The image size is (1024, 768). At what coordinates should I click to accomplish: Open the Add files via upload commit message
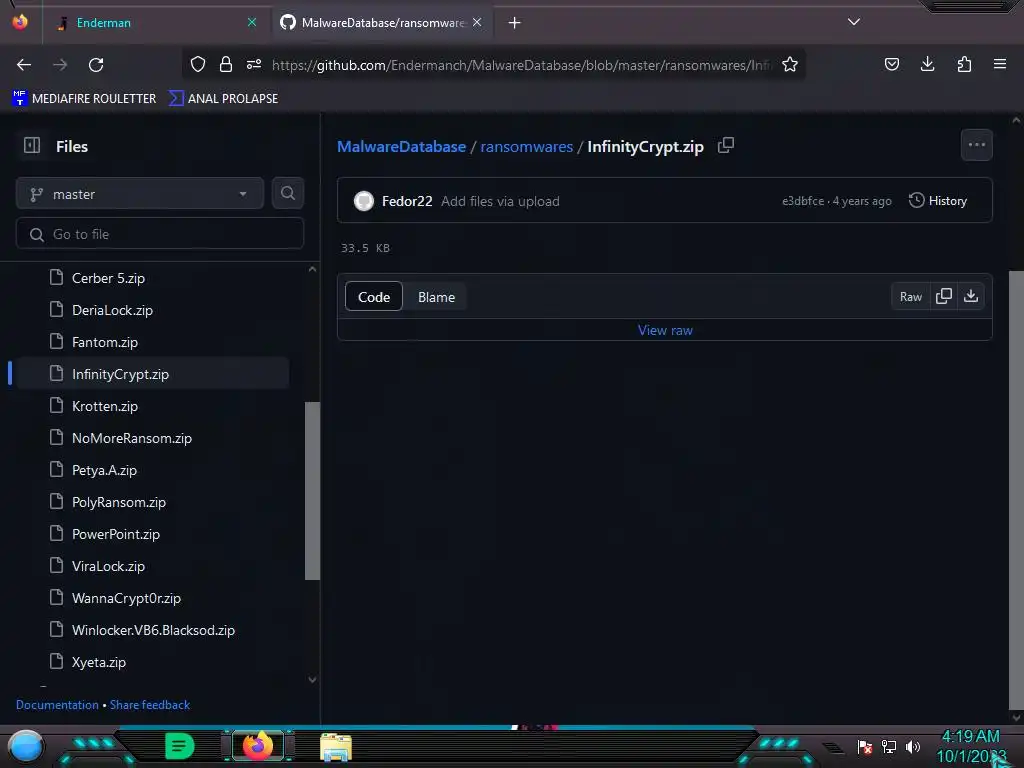pos(500,201)
